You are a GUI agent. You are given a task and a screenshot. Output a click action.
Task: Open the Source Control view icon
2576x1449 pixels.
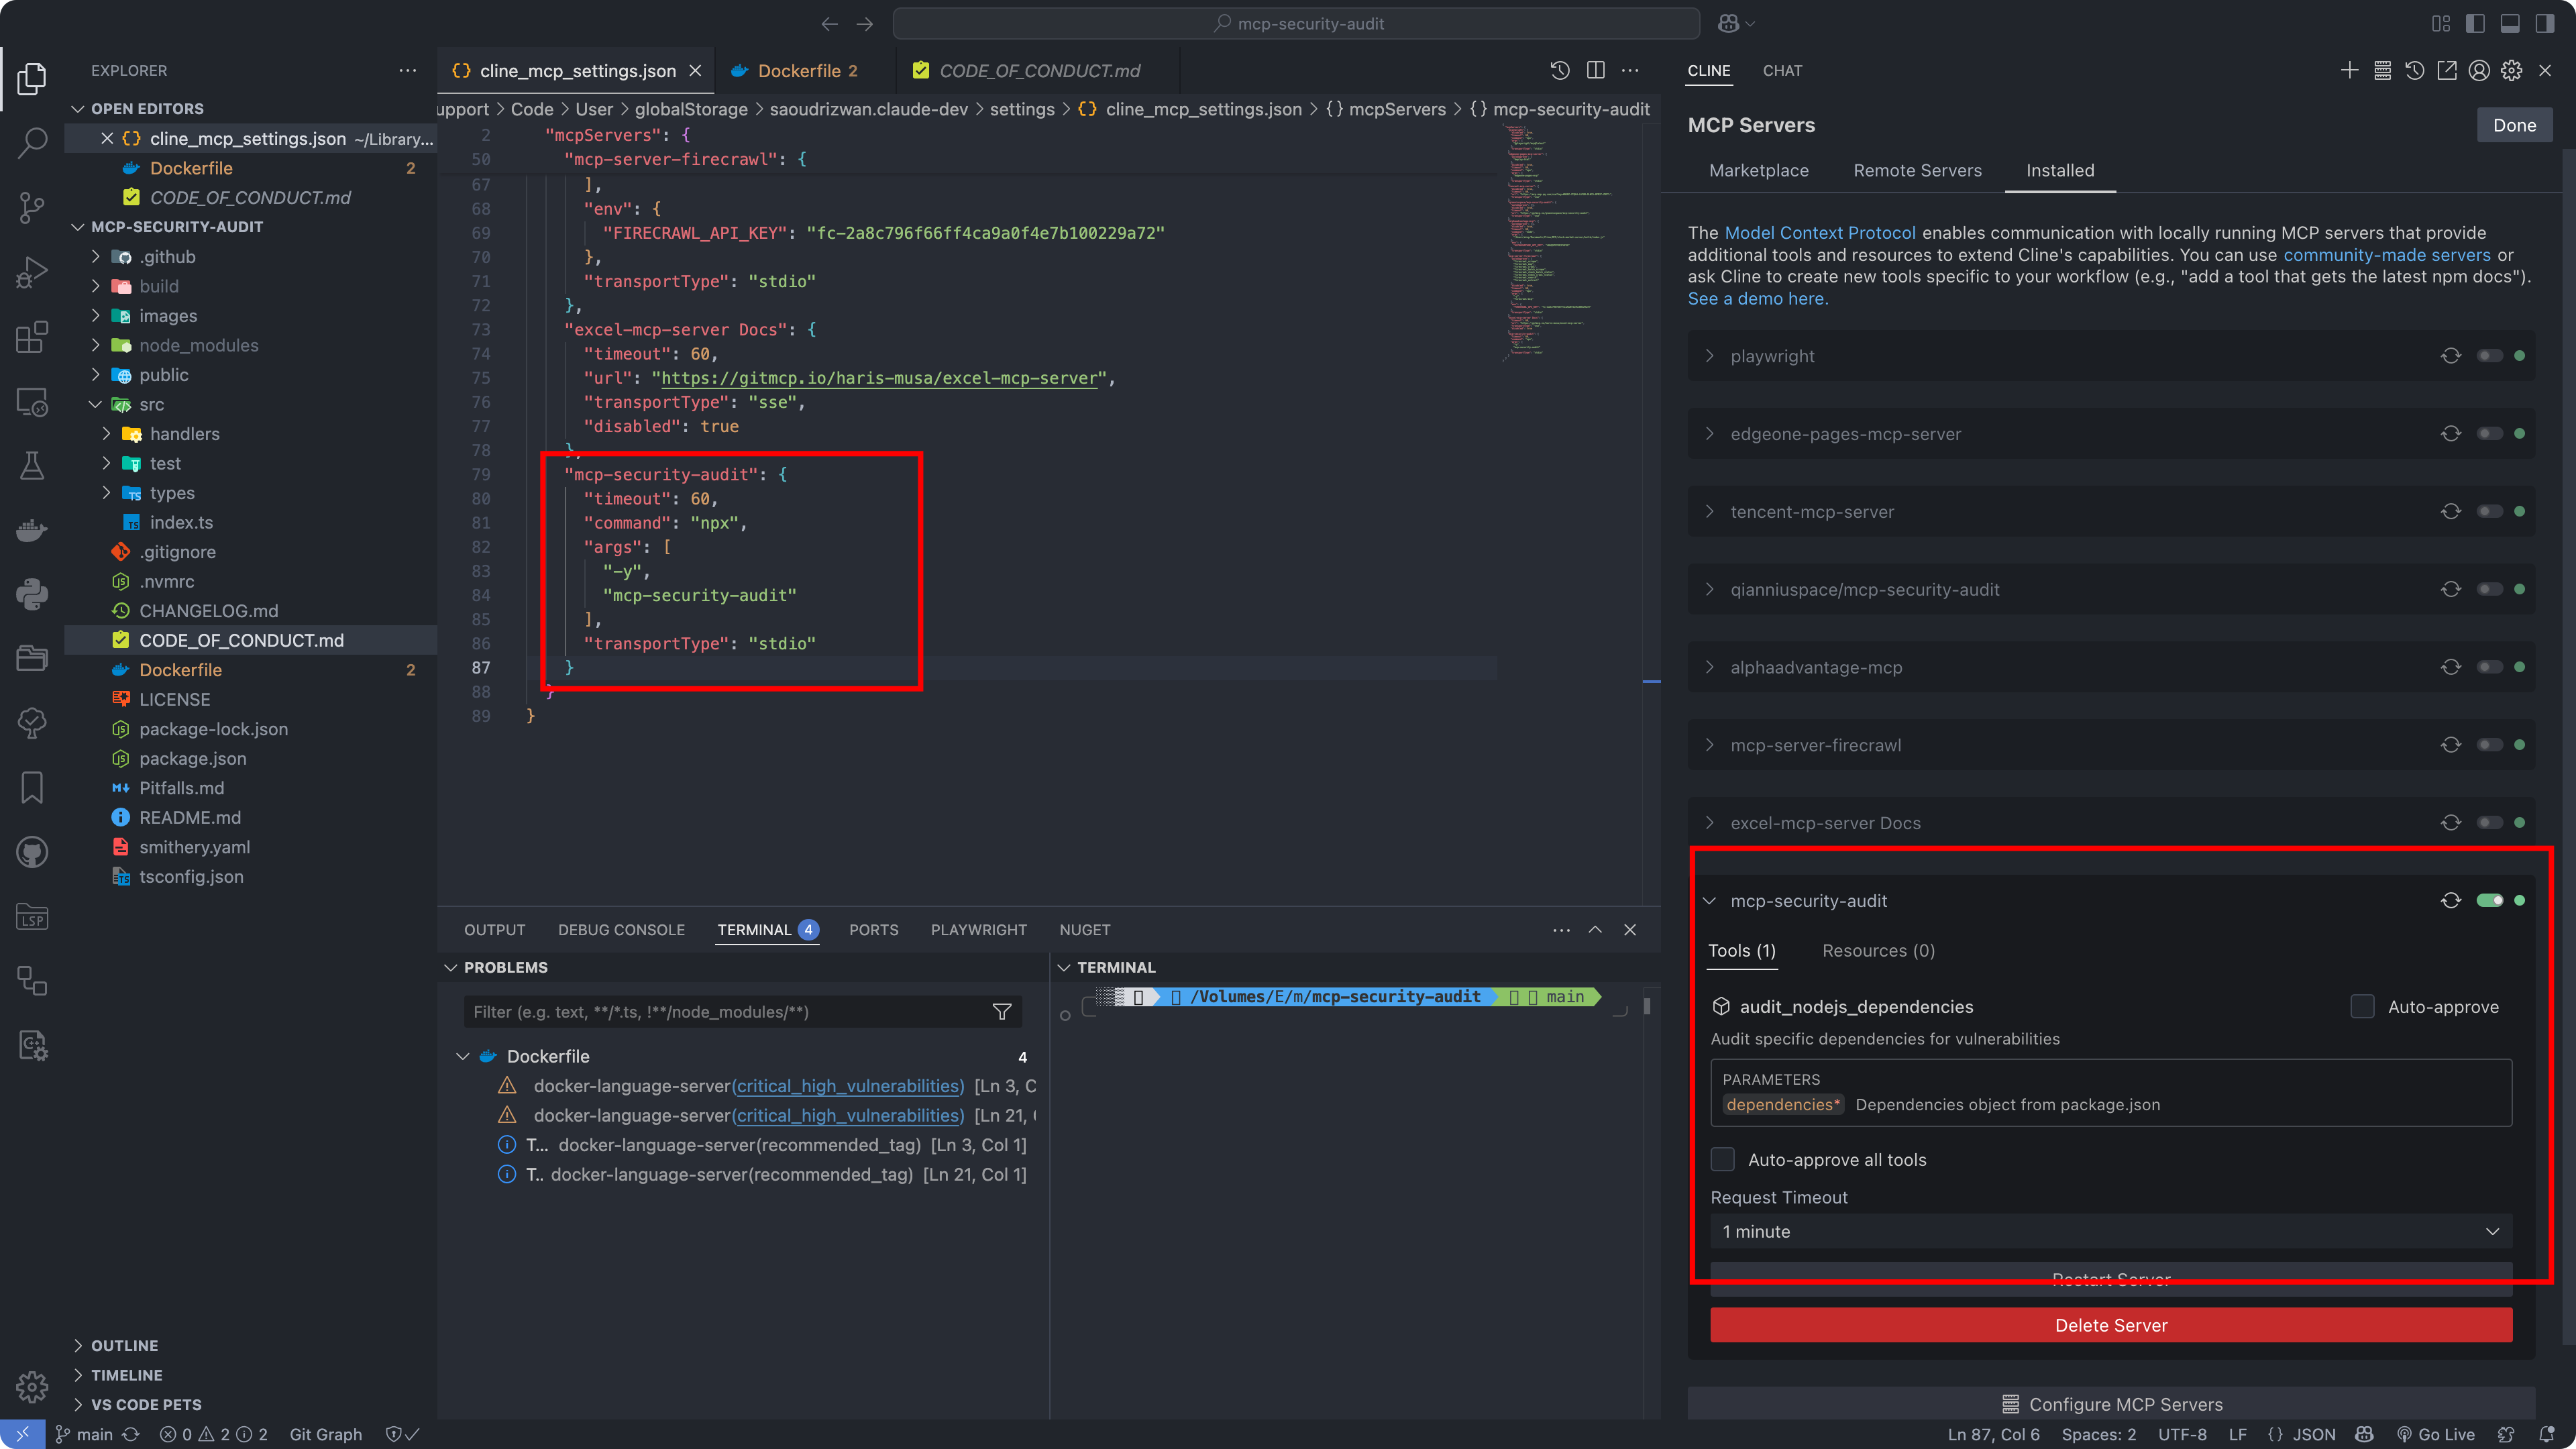[32, 207]
